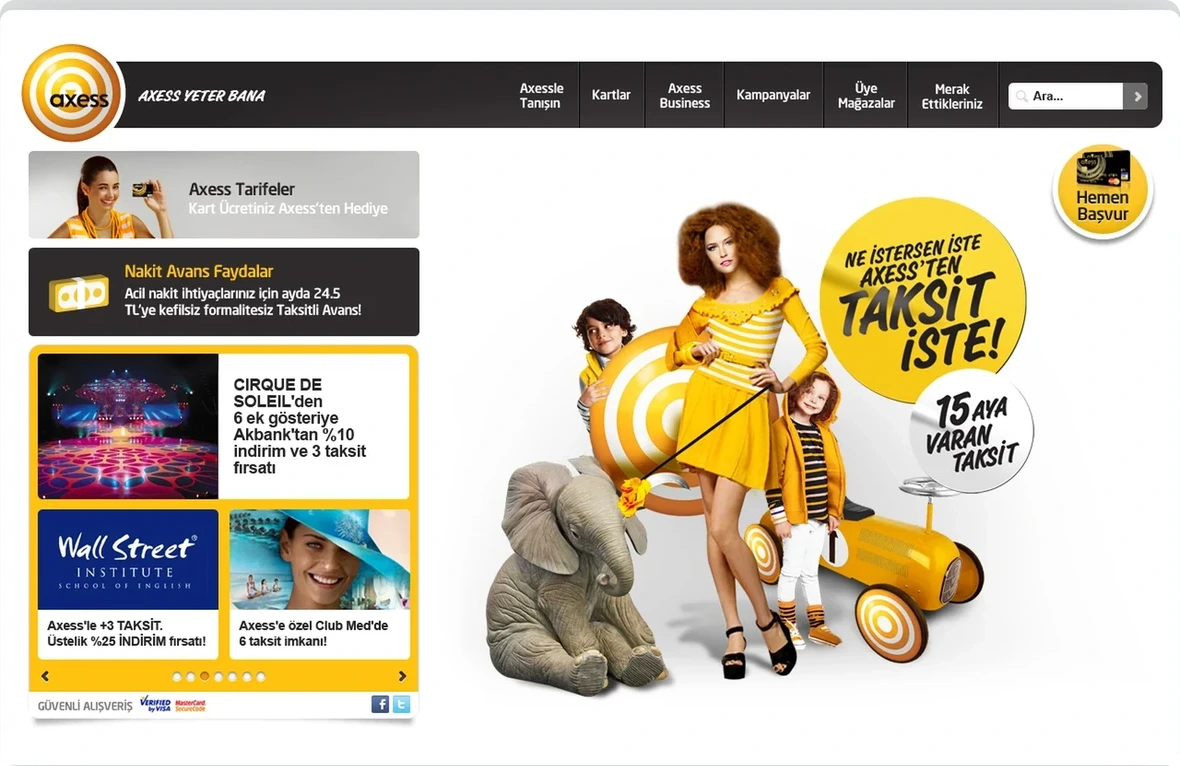Click the GÜVENLİ ALIŞVERİŞ label

click(85, 706)
